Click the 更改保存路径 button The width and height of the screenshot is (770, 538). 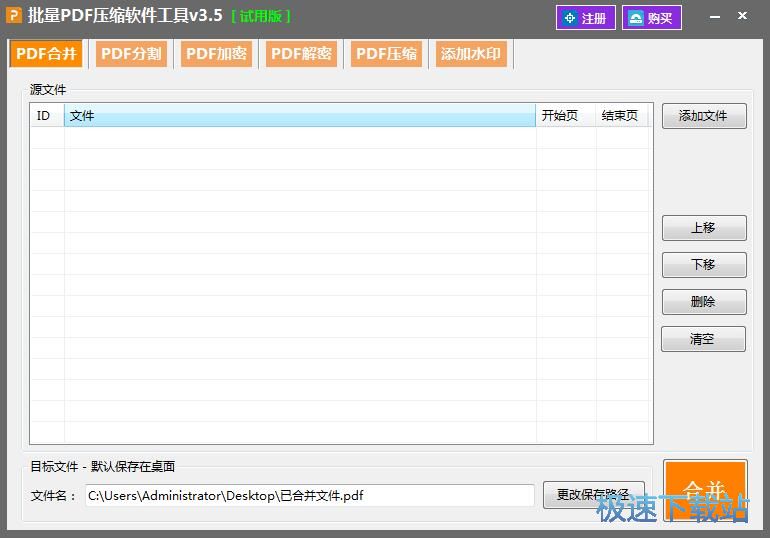click(594, 495)
